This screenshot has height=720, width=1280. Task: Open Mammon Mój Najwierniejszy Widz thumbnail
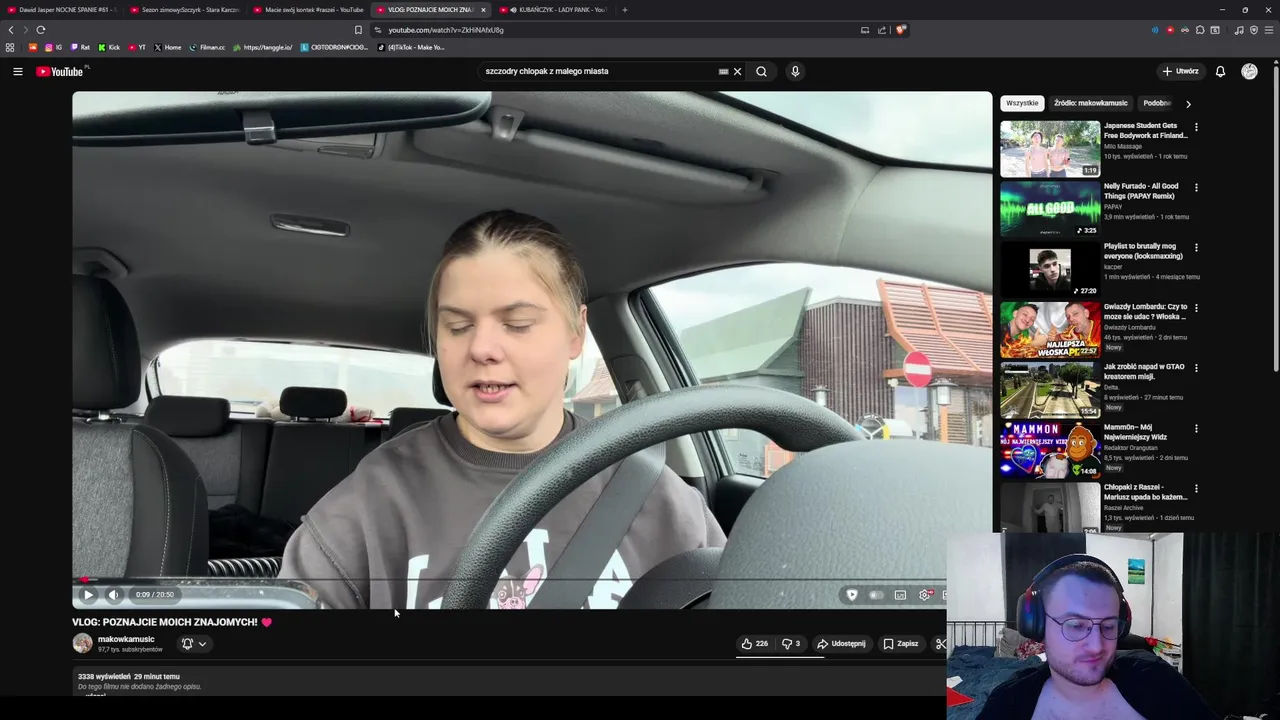click(1050, 450)
